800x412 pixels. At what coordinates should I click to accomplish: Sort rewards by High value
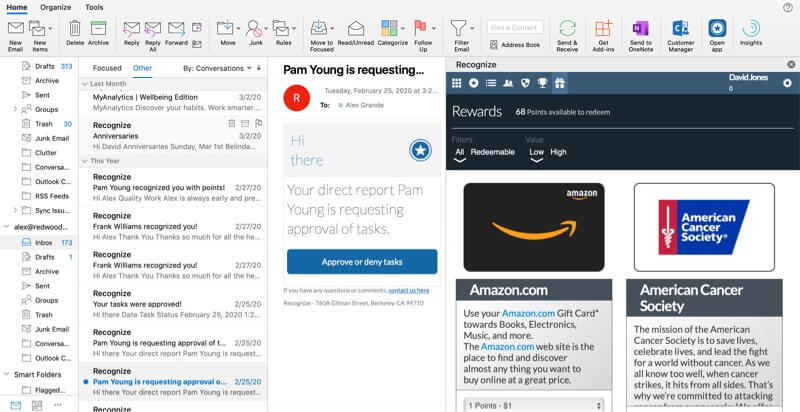[558, 152]
